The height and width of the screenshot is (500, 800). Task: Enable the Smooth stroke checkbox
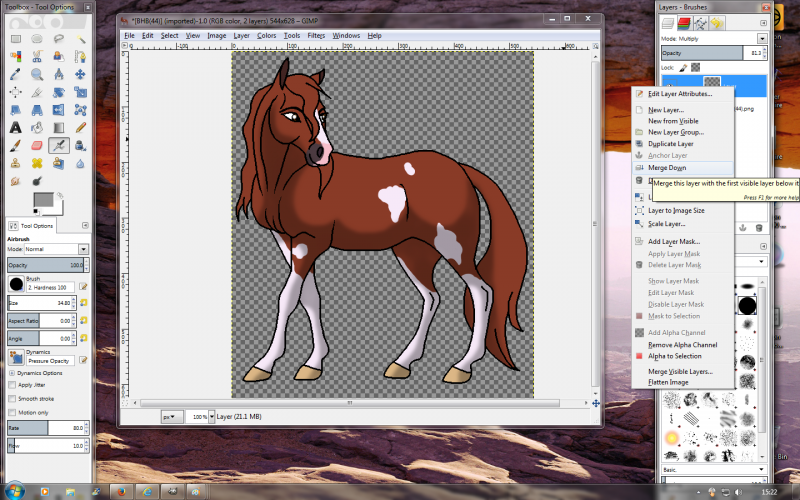point(12,398)
